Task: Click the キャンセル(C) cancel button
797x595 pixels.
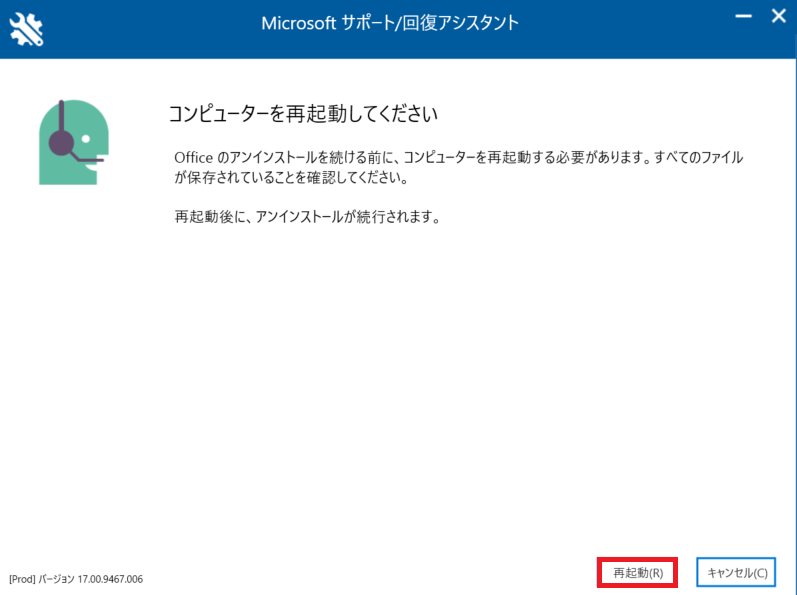Action: pyautogui.click(x=737, y=573)
